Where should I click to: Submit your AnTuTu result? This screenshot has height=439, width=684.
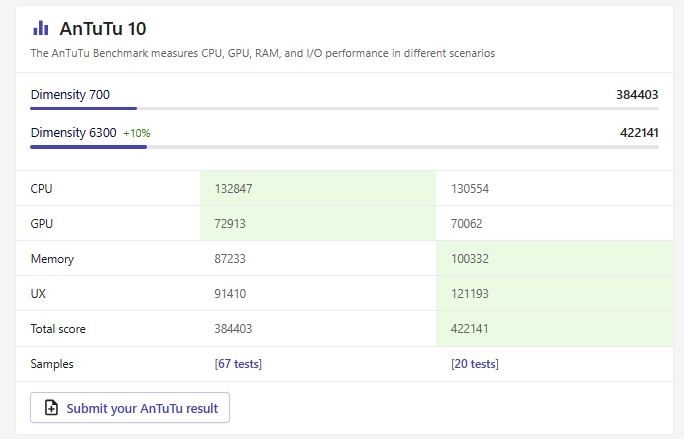tap(130, 408)
